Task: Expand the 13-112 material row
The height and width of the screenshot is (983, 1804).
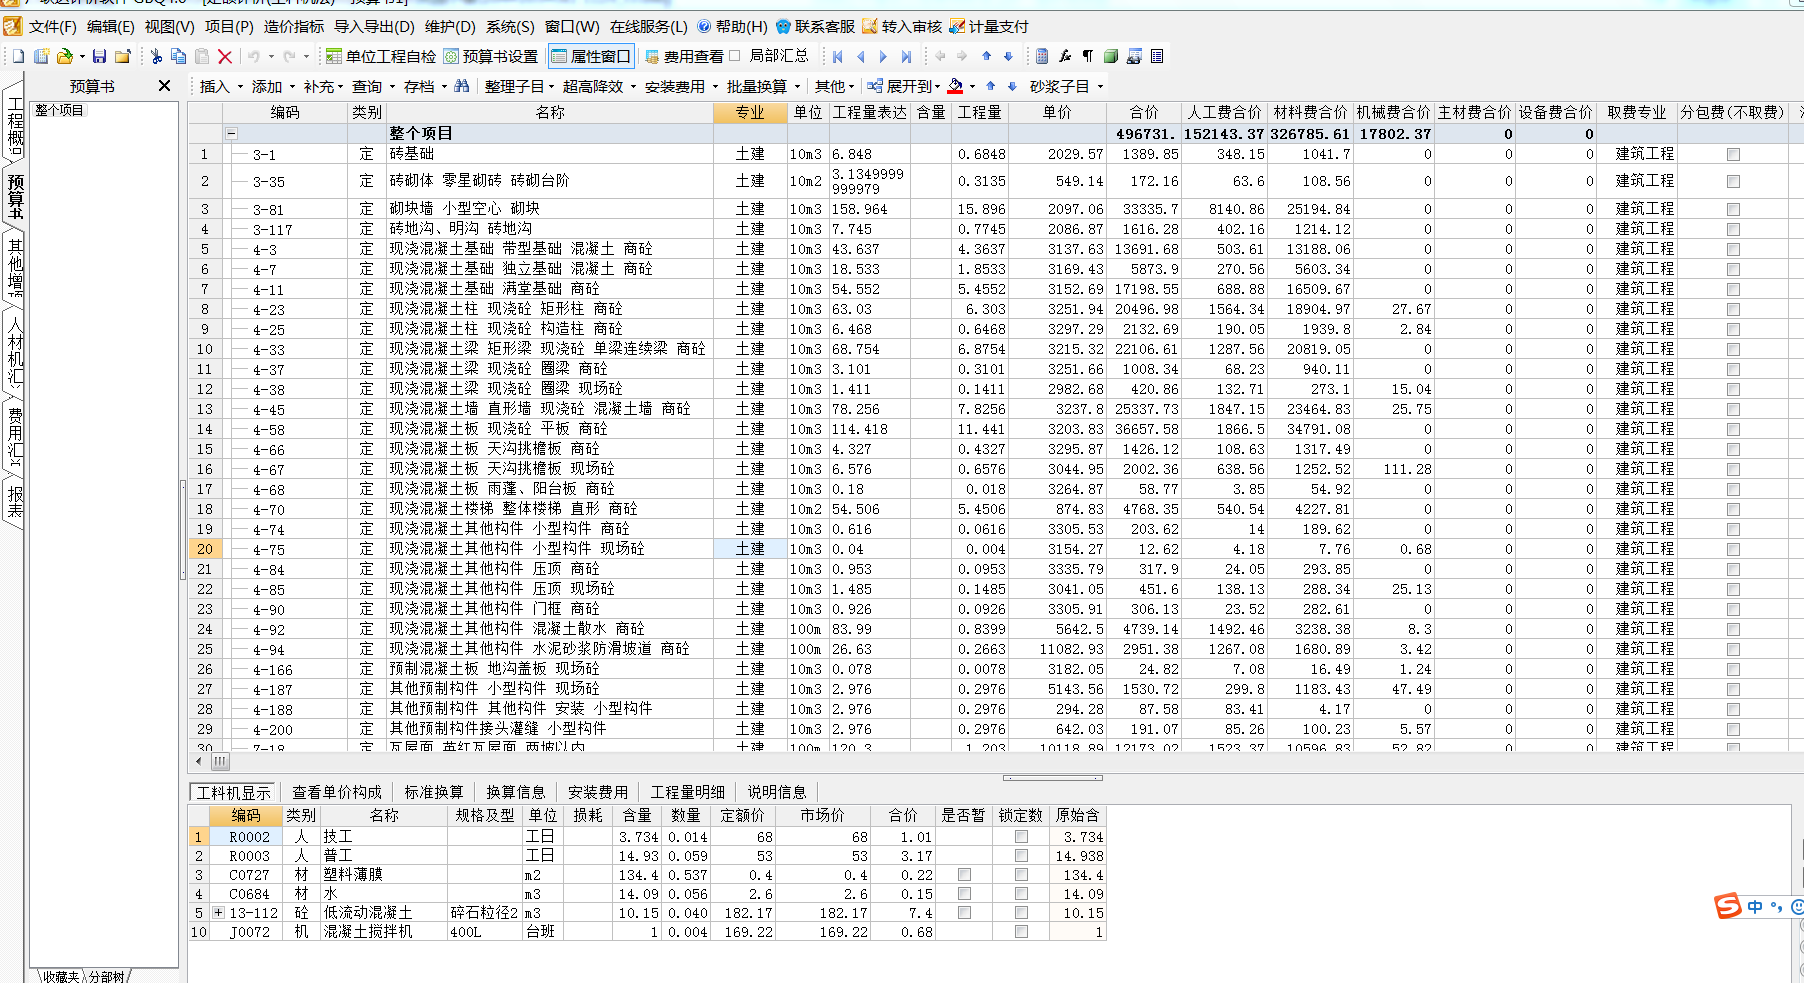Action: click(218, 913)
